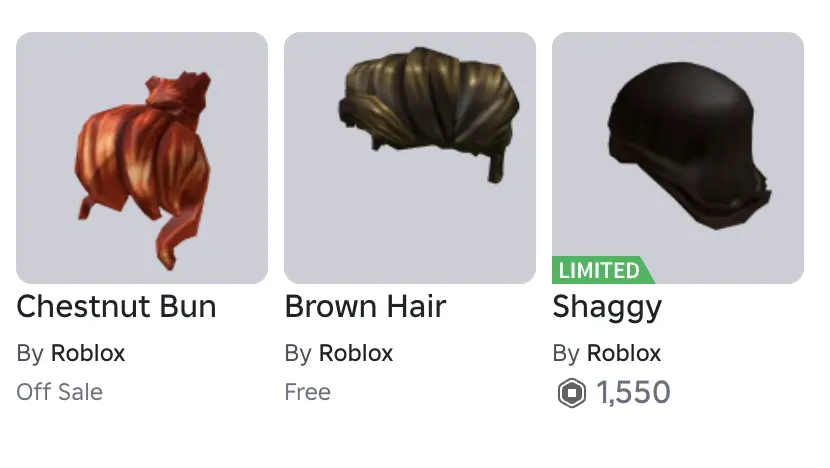This screenshot has height=468, width=830.
Task: Open the Chestnut Bun item thumbnail
Action: point(142,158)
